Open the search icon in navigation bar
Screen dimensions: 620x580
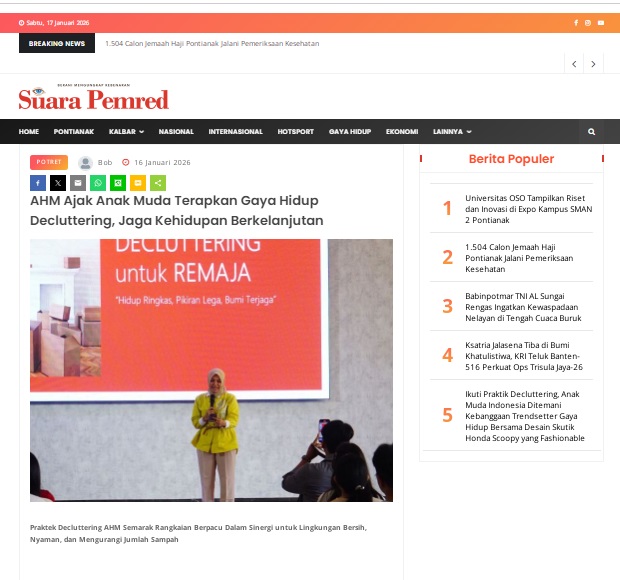[592, 132]
